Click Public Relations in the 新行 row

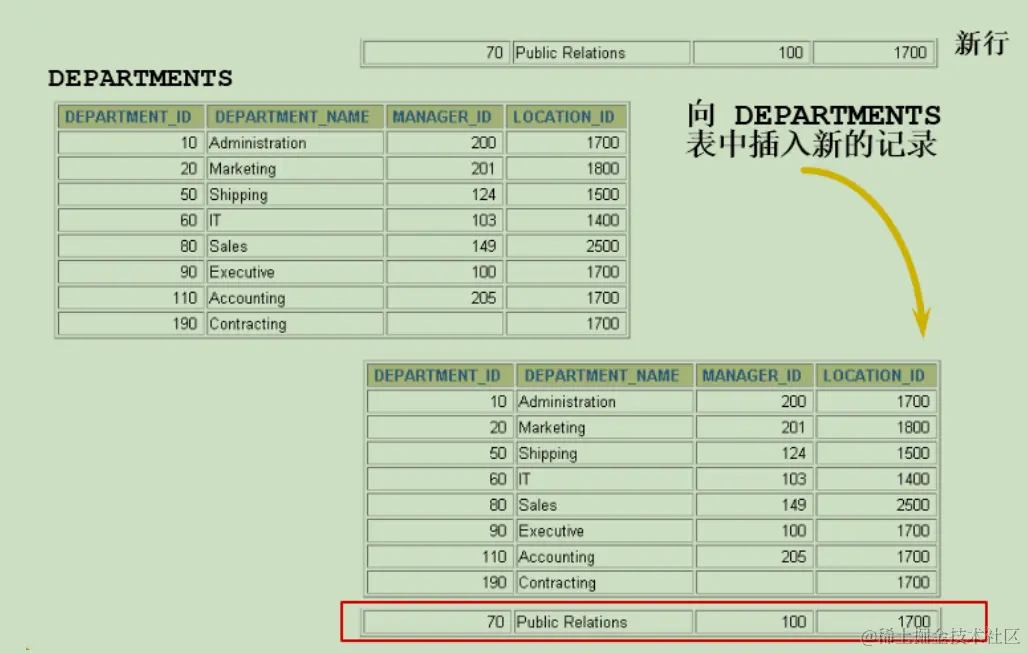pyautogui.click(x=570, y=53)
